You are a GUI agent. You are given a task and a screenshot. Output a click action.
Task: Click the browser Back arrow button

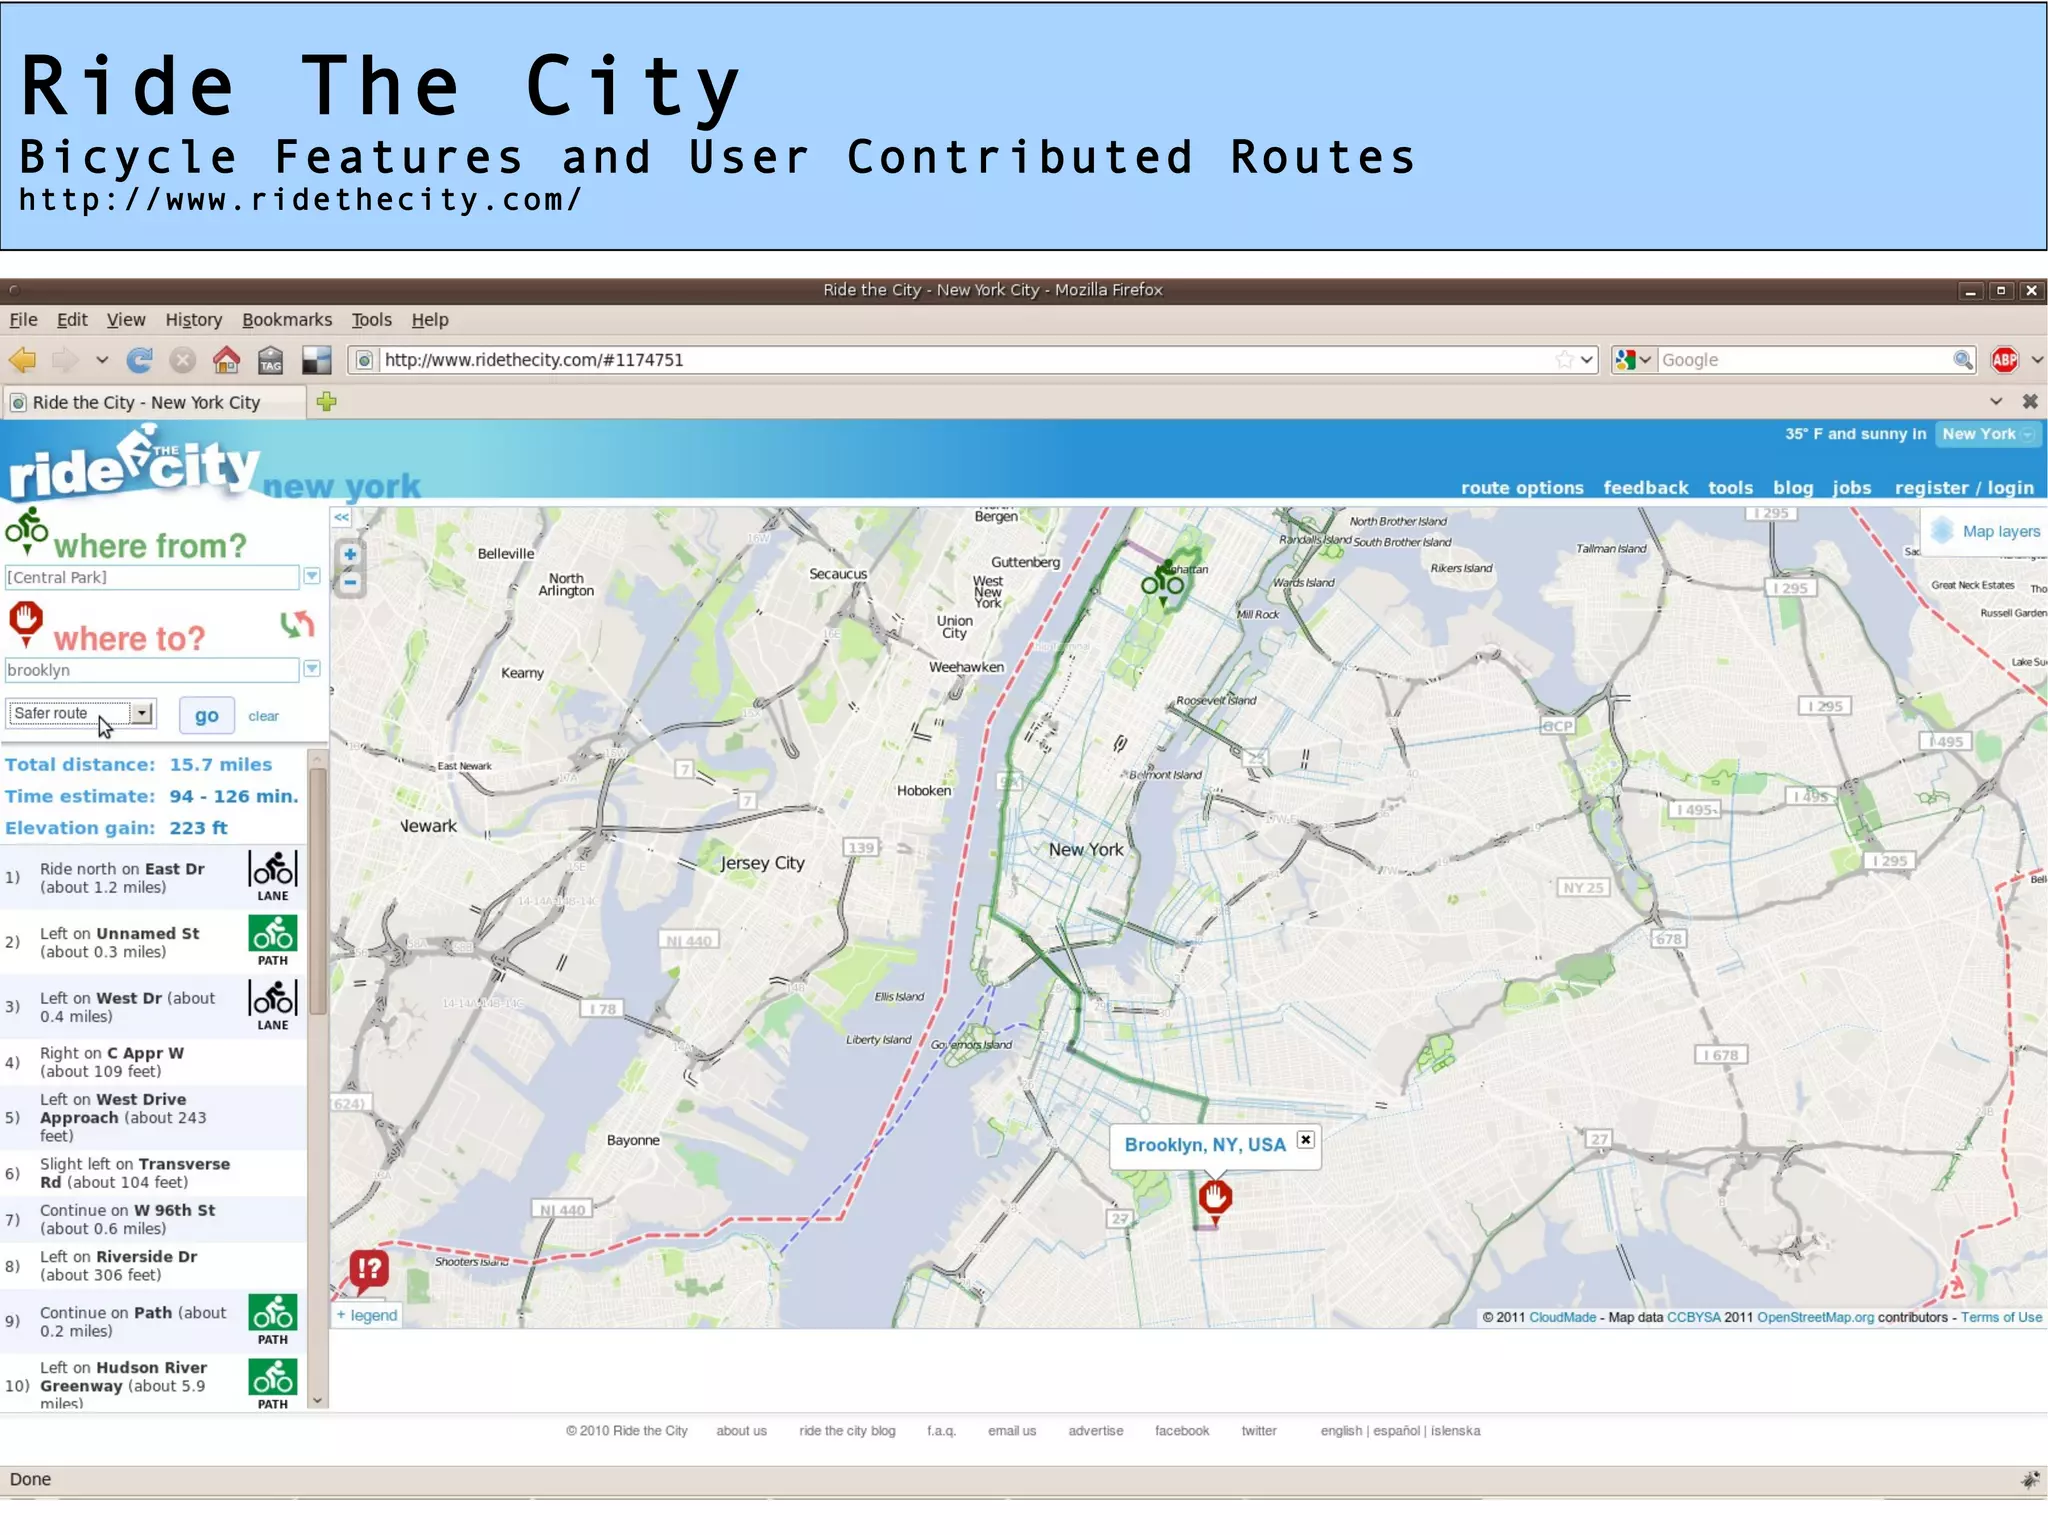23,360
